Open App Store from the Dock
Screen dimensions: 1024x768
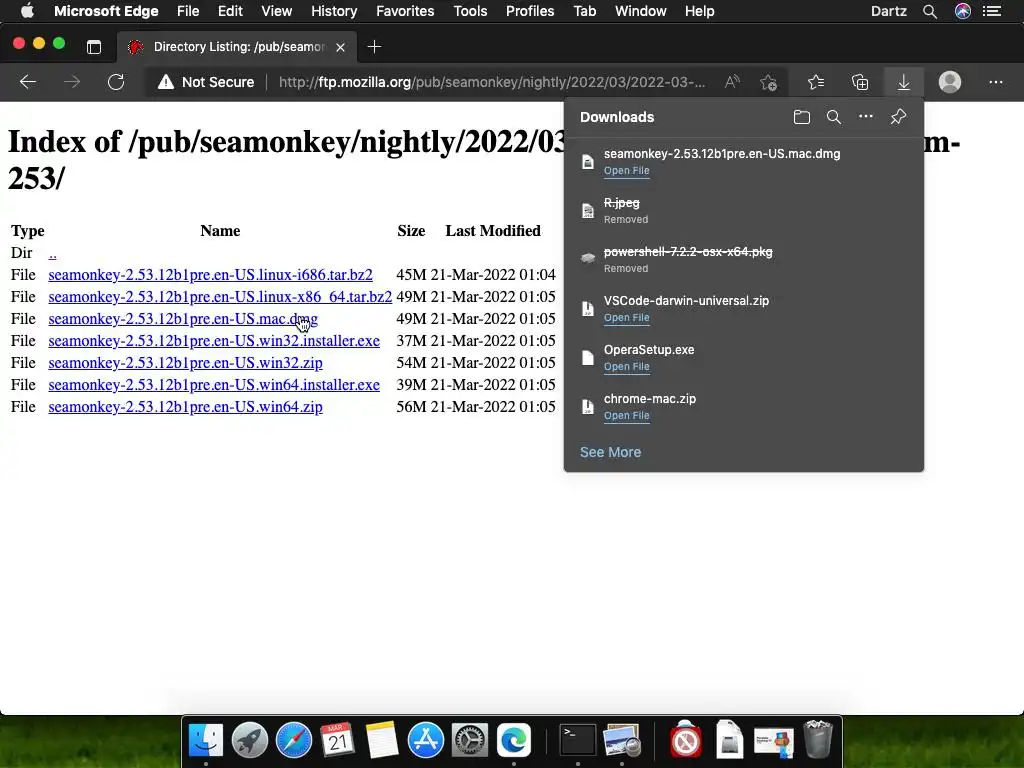[x=426, y=740]
